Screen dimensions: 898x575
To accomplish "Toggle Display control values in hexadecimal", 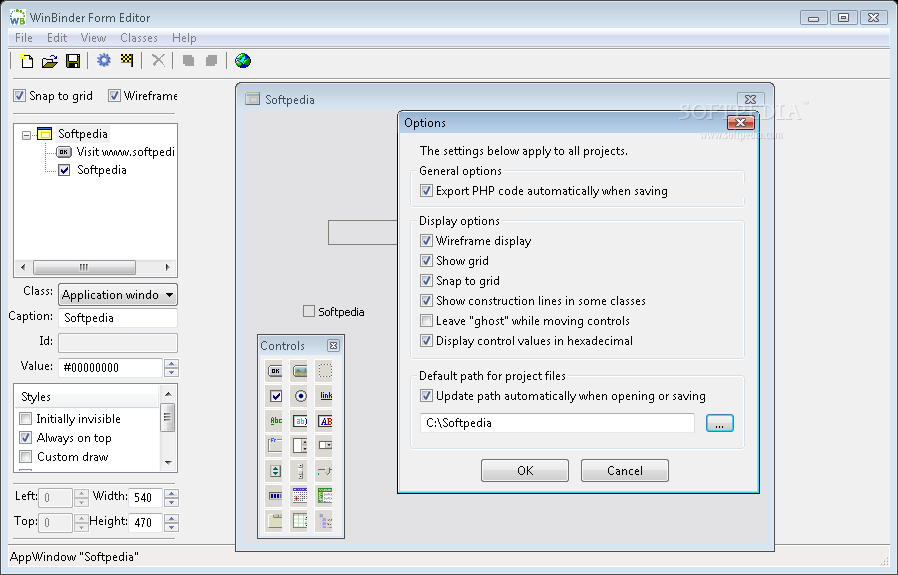I will click(x=426, y=341).
